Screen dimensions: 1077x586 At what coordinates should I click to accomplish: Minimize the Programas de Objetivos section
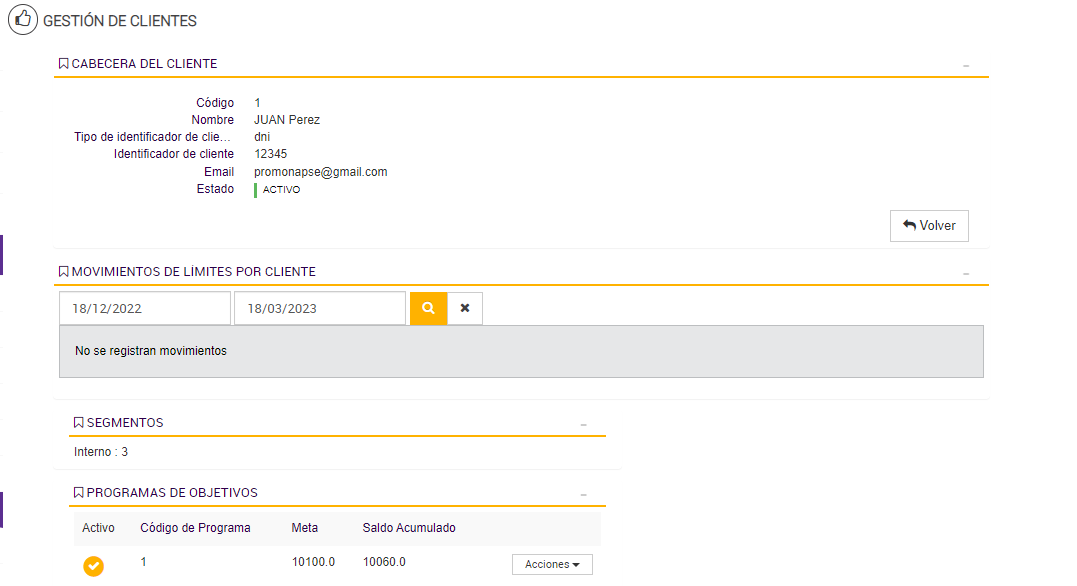click(584, 494)
